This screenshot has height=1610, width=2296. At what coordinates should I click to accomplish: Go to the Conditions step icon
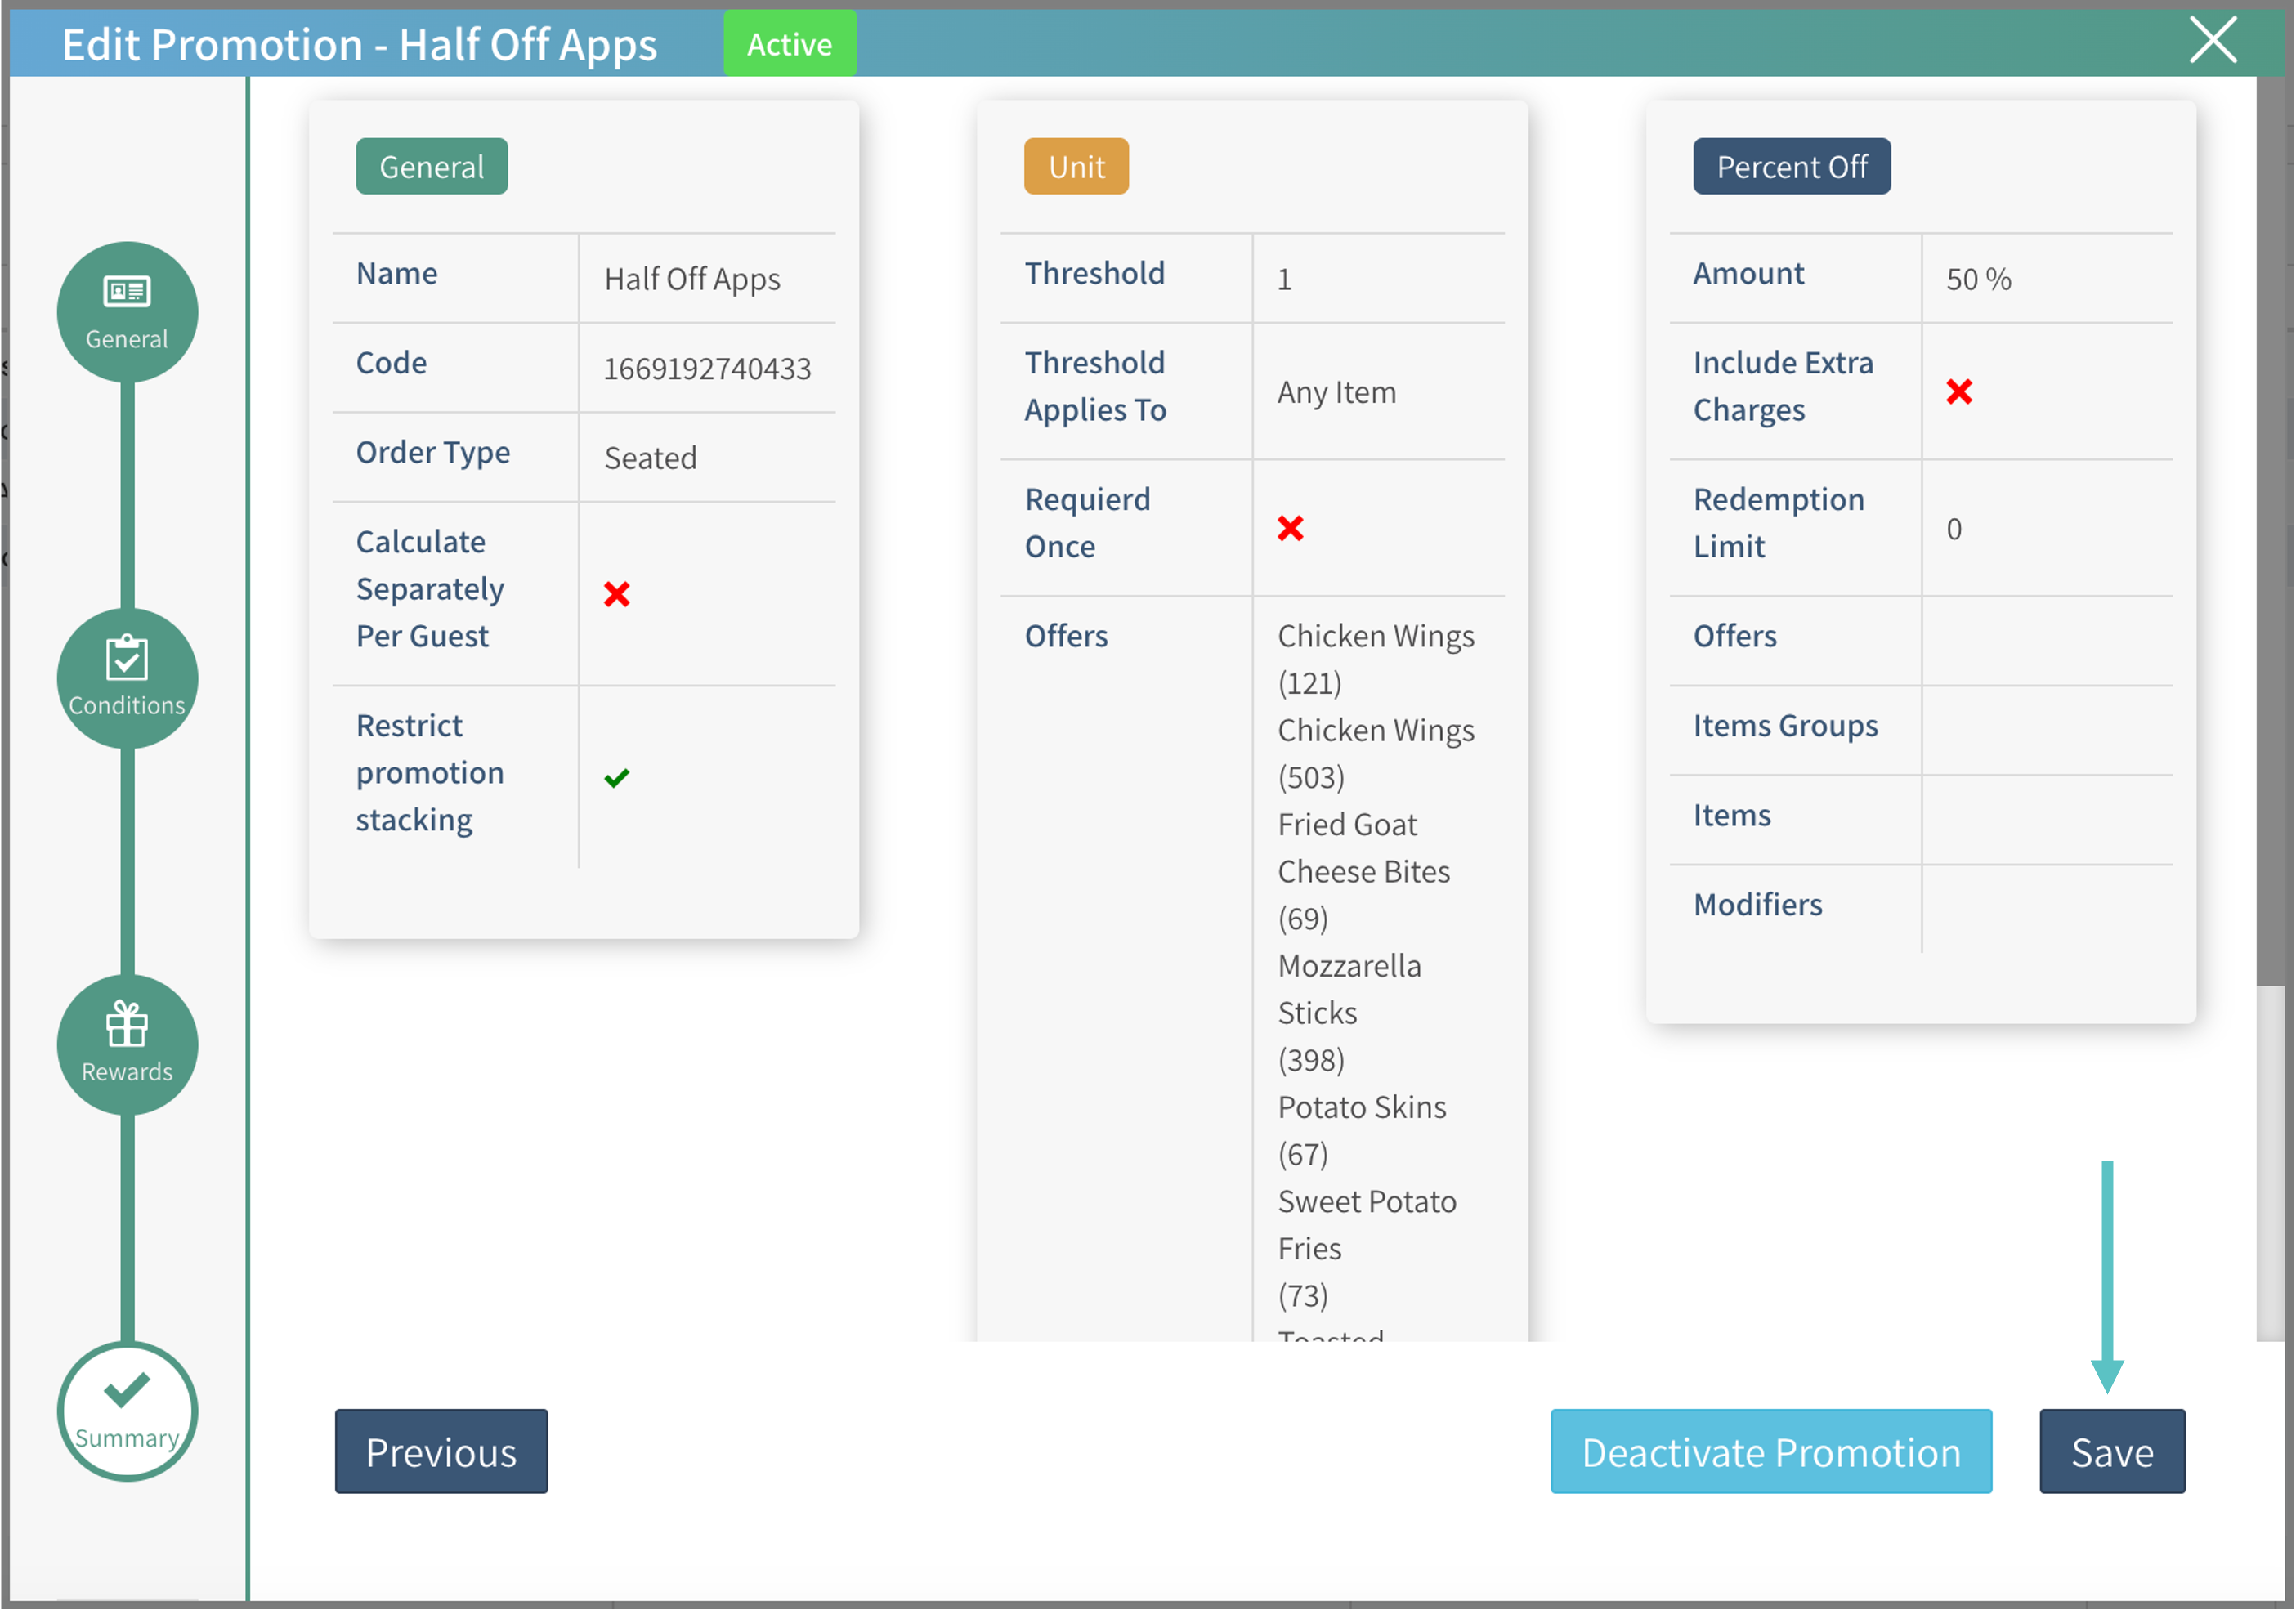pyautogui.click(x=127, y=678)
